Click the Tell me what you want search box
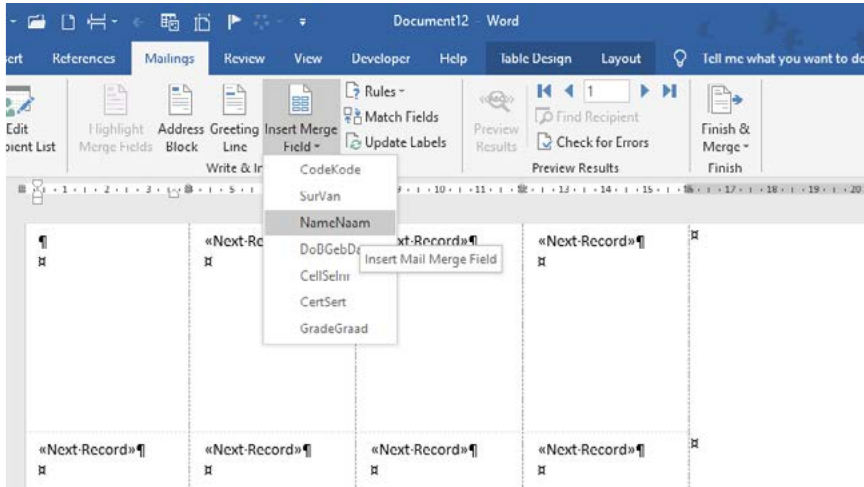Viewport: 864px width, 487px height. (782, 58)
